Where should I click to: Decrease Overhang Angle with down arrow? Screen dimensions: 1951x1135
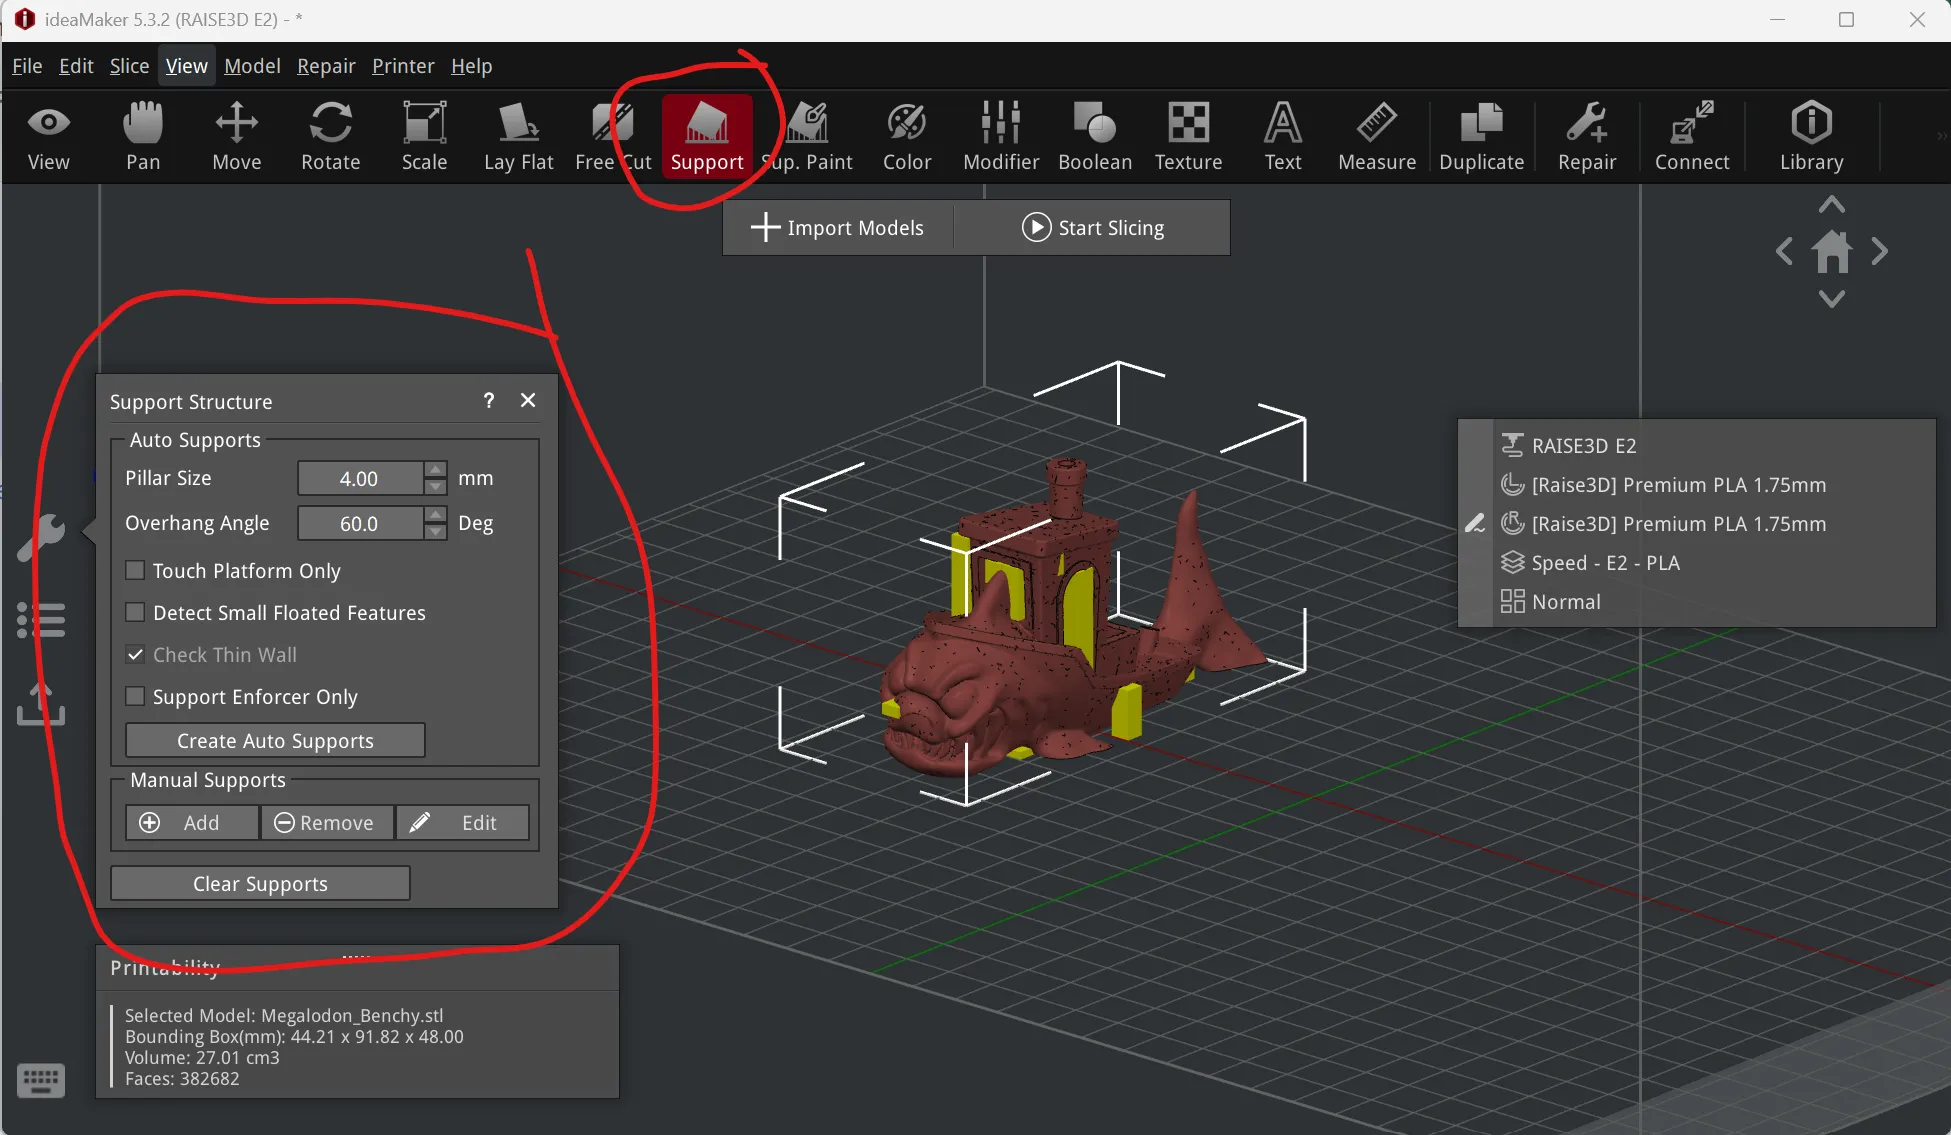435,531
